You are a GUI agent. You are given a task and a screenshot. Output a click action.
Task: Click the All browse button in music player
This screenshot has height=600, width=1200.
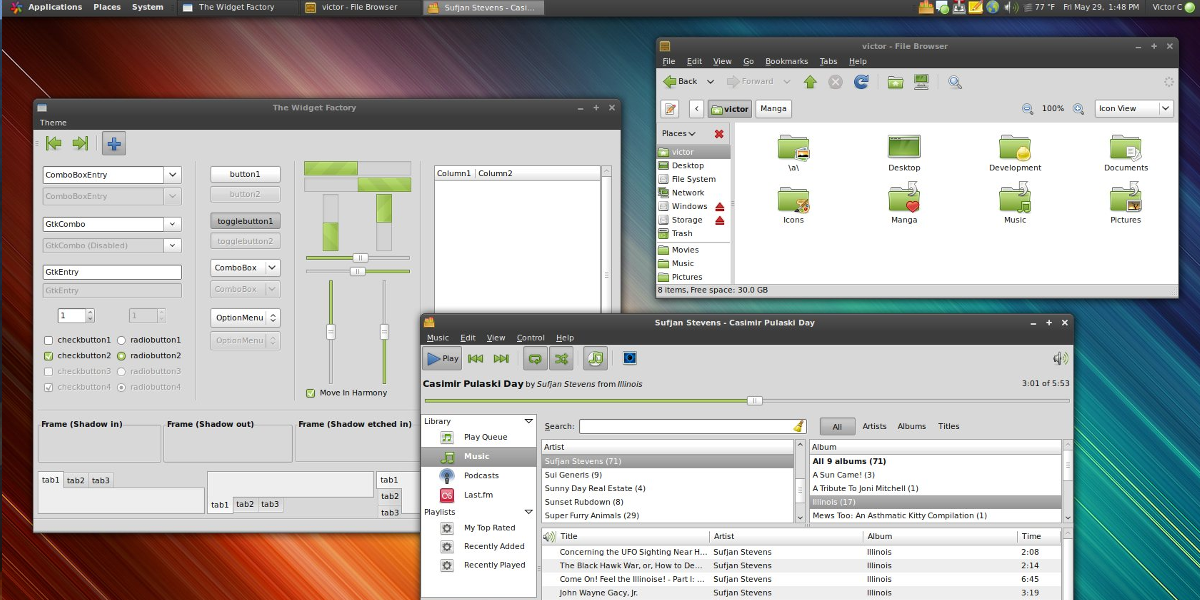click(837, 426)
